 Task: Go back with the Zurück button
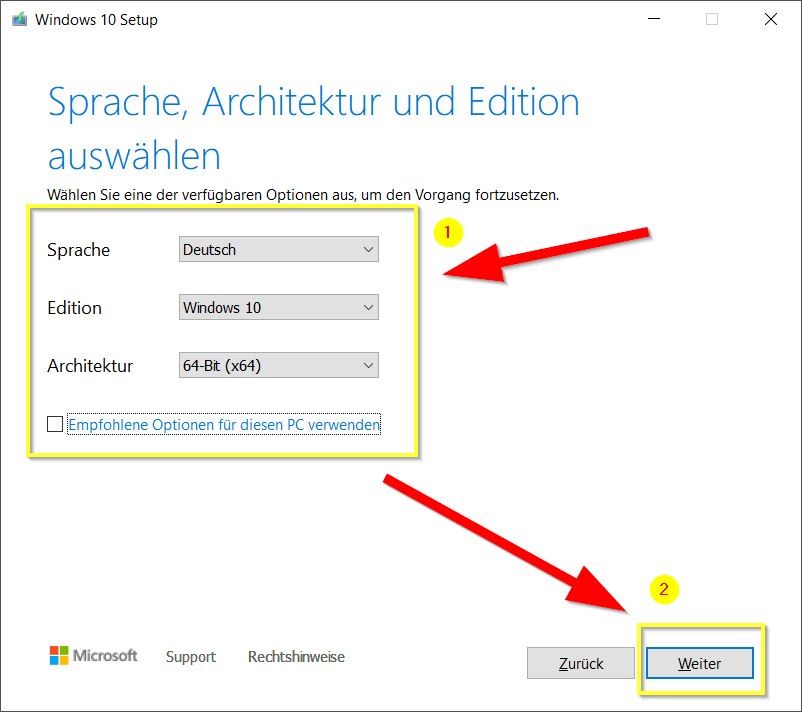(x=580, y=663)
